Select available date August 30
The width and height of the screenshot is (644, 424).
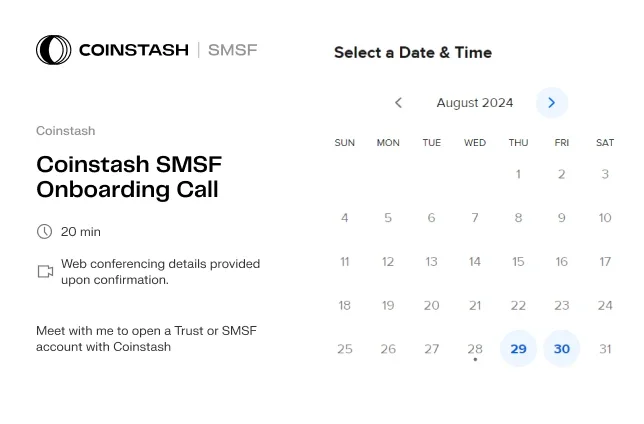(x=561, y=349)
